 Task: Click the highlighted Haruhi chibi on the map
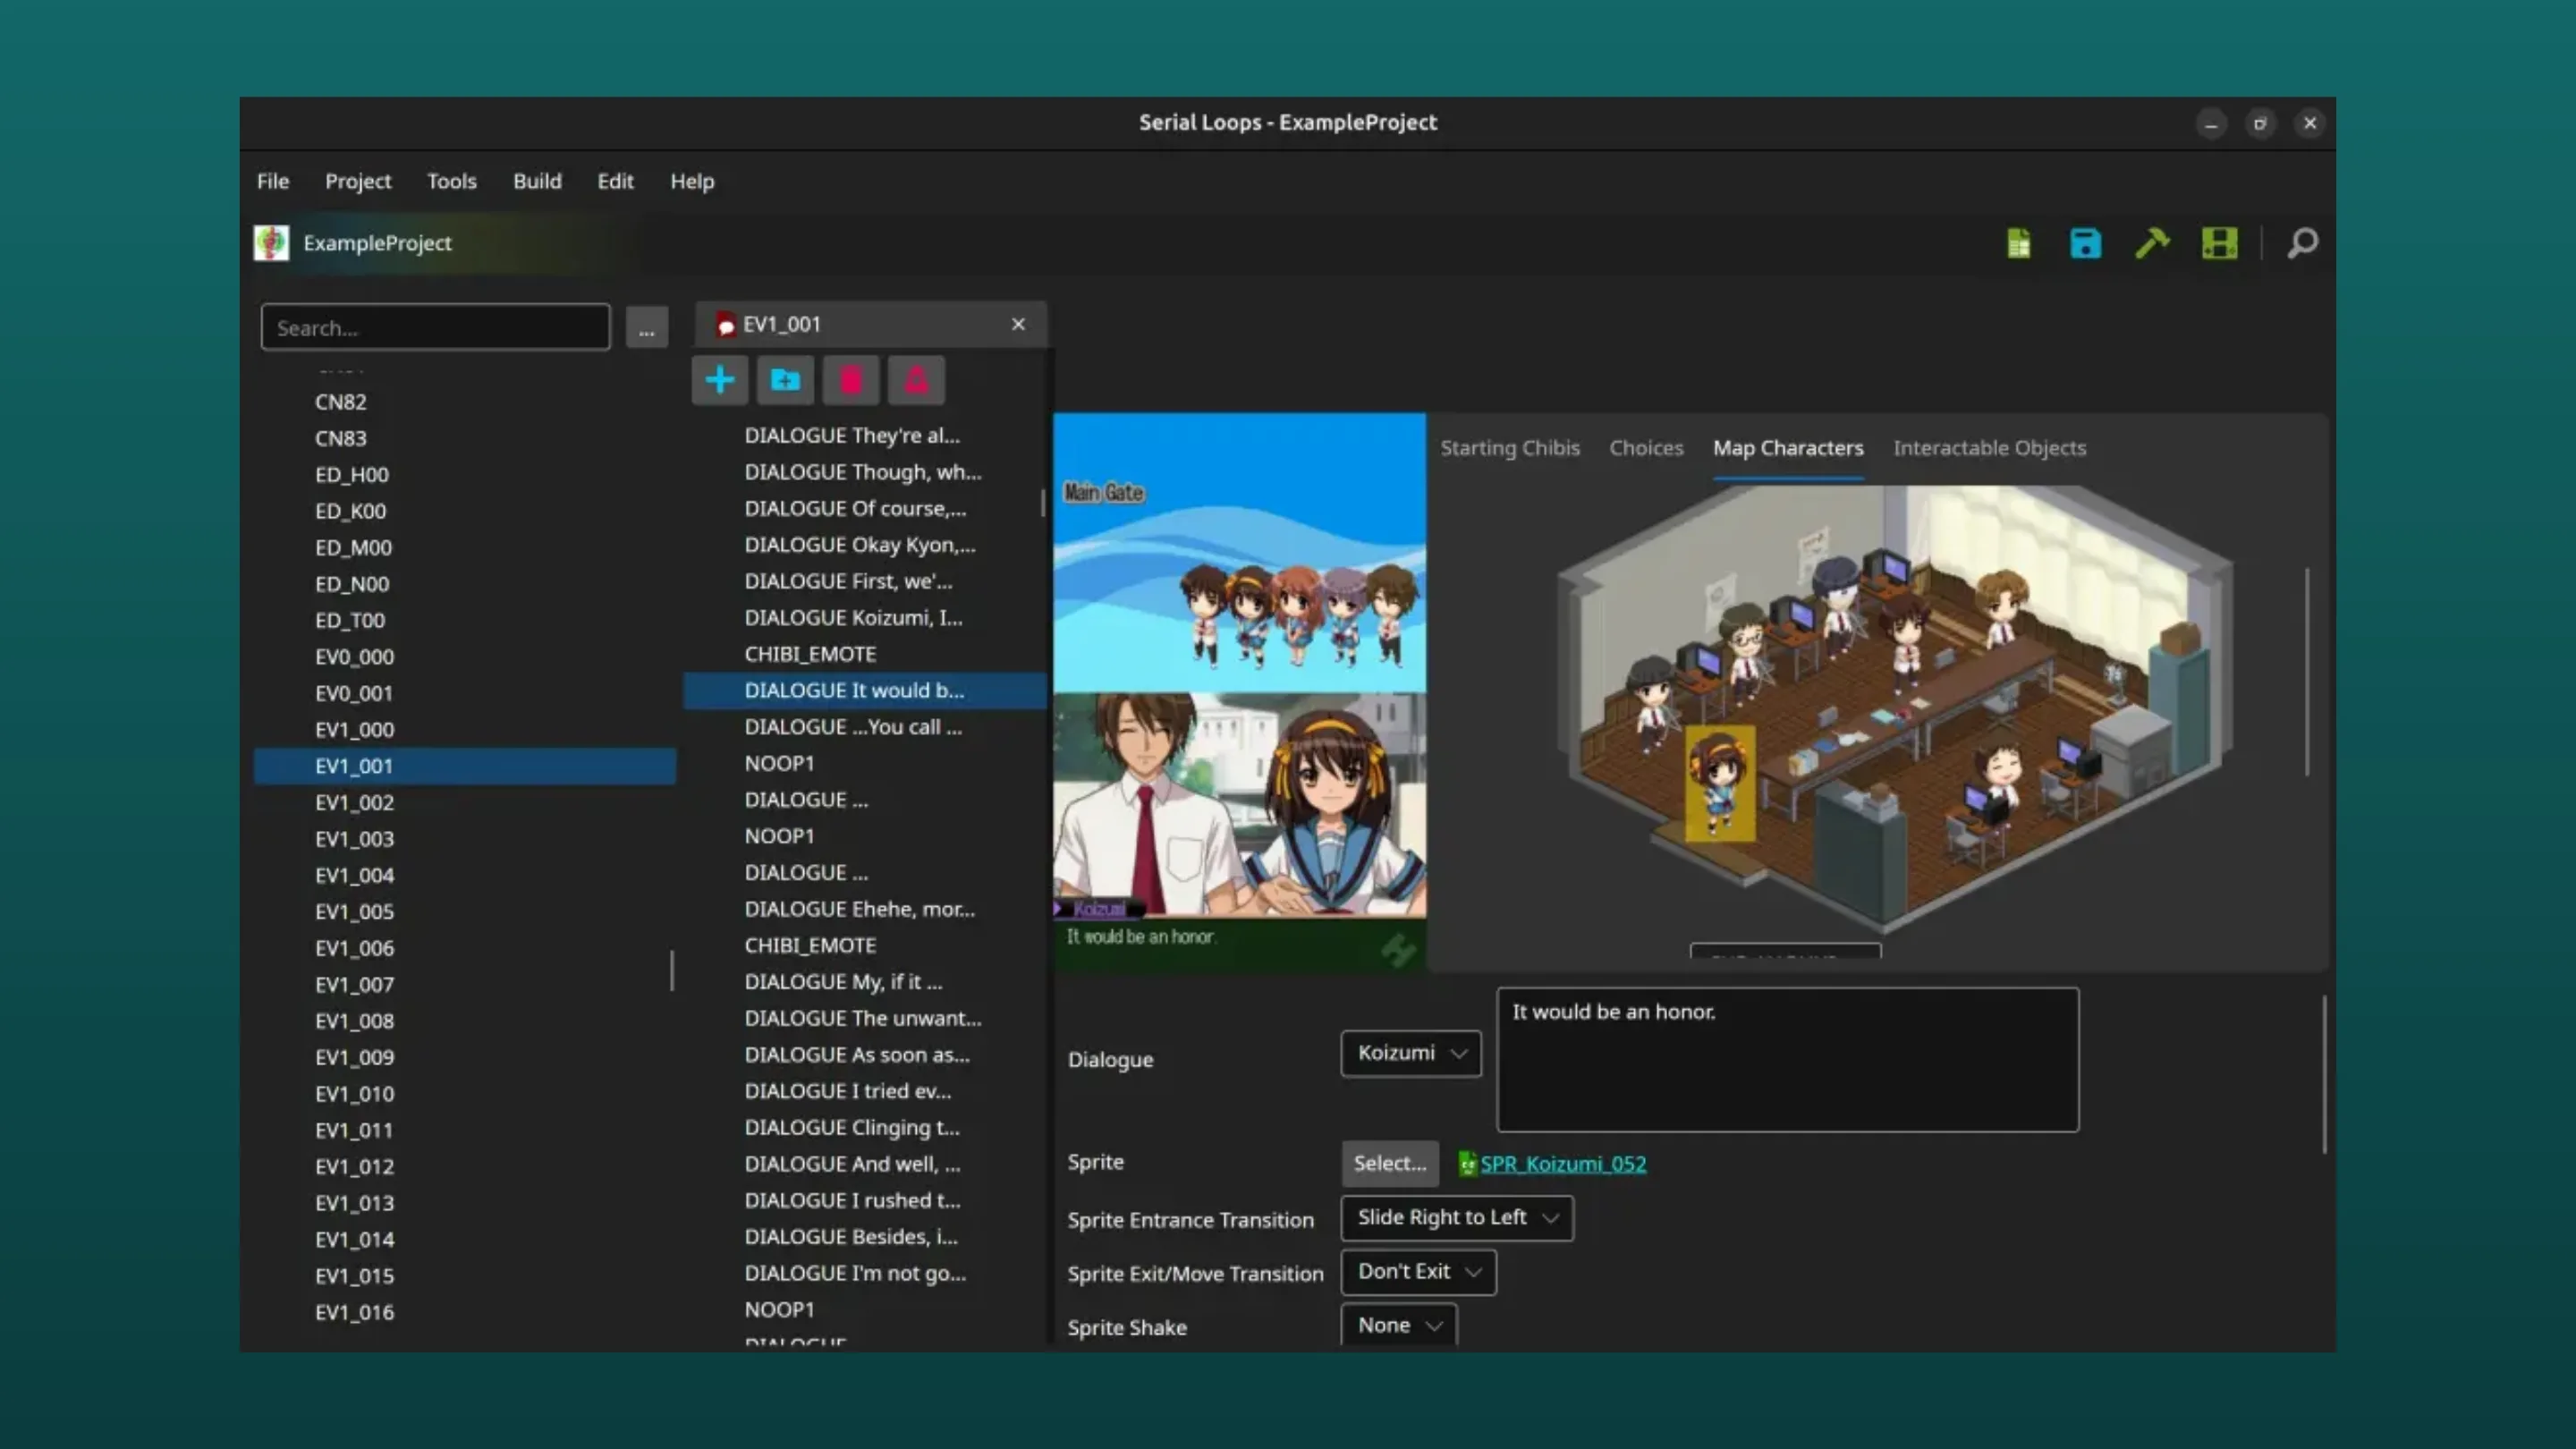point(1720,783)
